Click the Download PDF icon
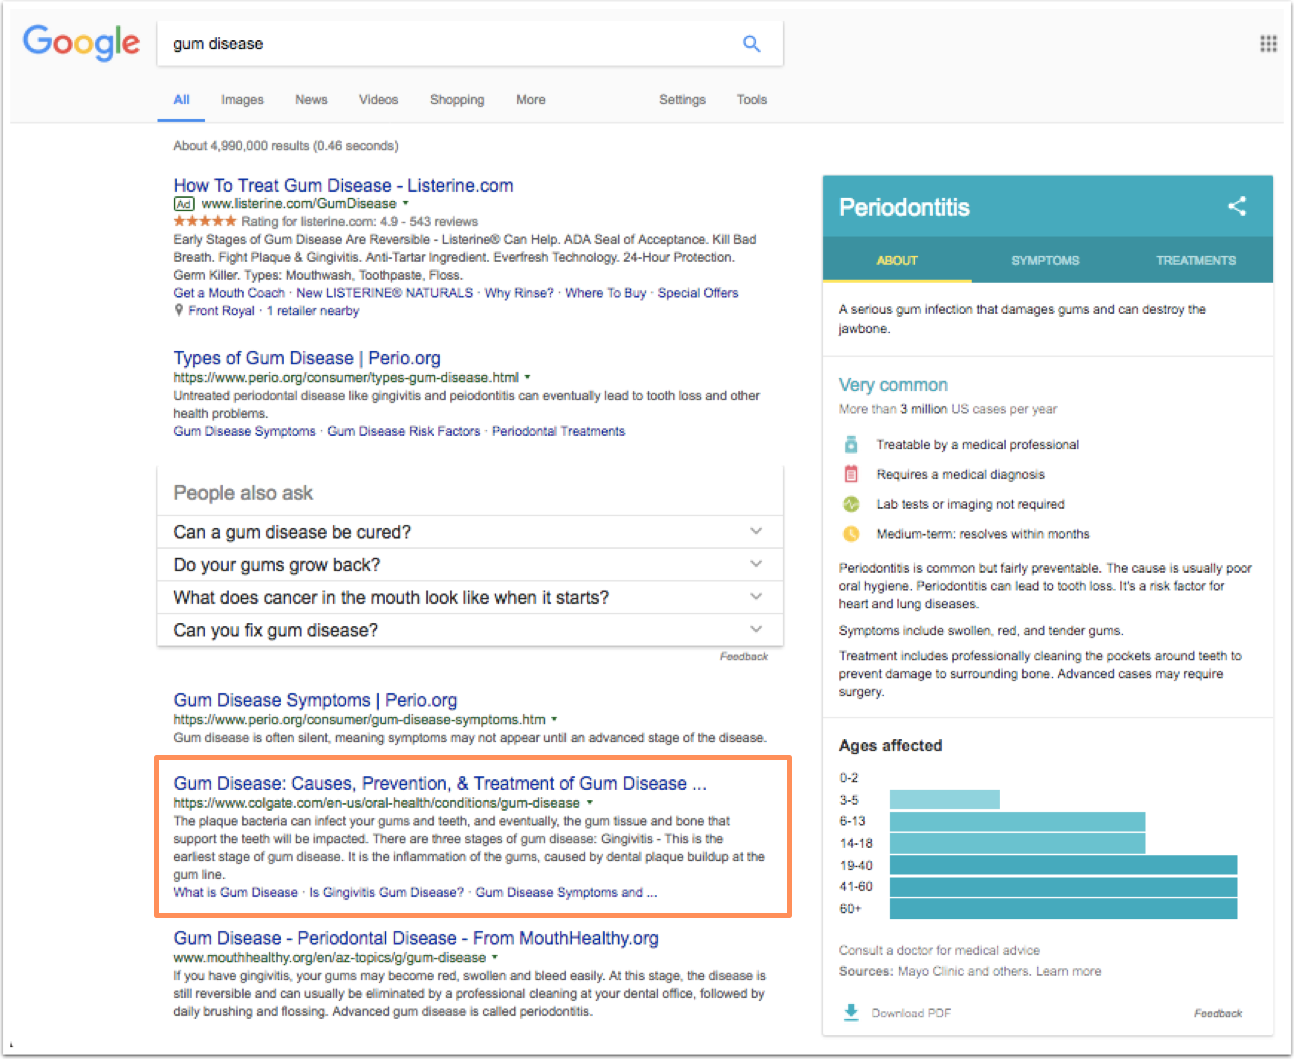Viewport: 1294px width, 1059px height. [x=851, y=1012]
